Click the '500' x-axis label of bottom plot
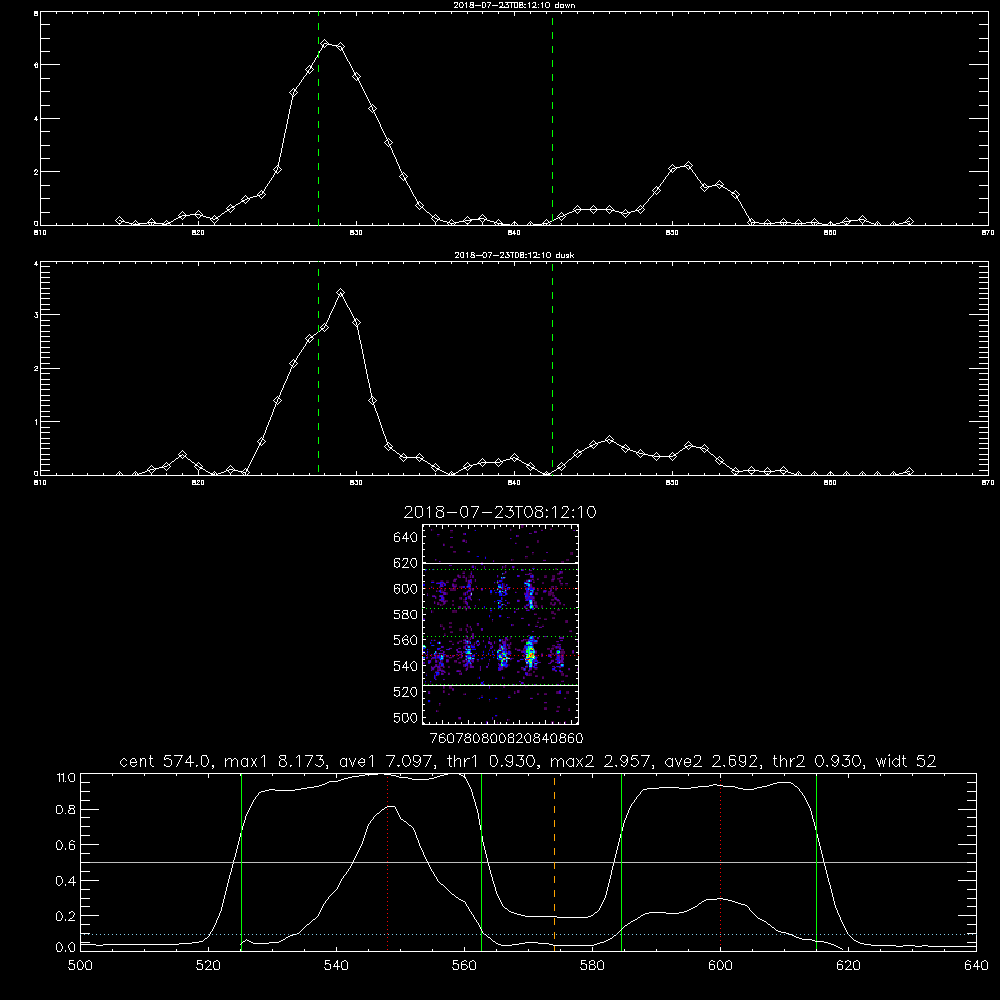 click(80, 965)
